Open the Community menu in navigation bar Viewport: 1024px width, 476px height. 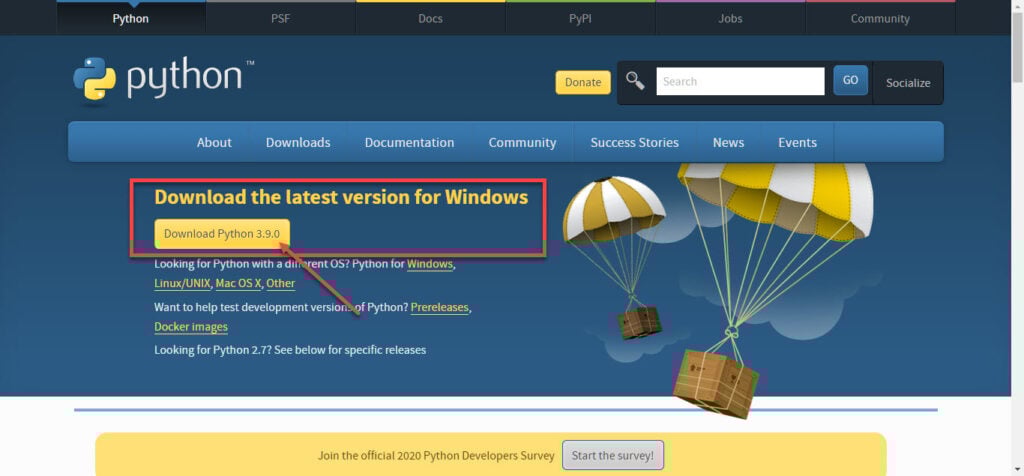click(x=522, y=142)
